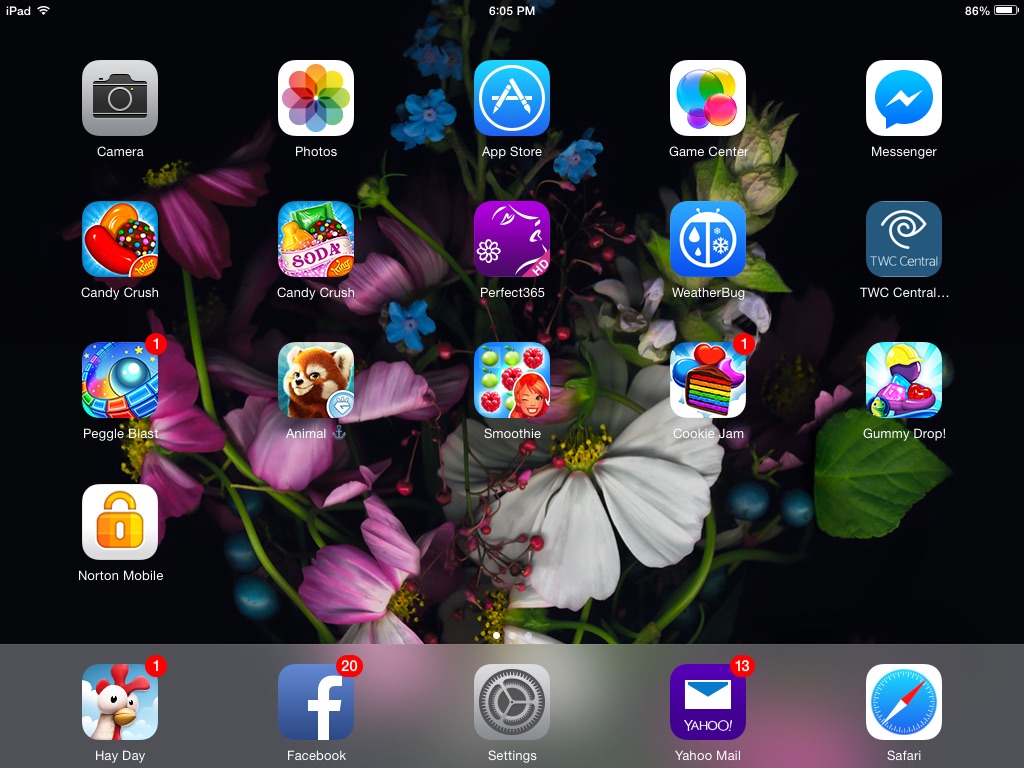
Task: Open the Norton Mobile app
Action: click(x=120, y=522)
